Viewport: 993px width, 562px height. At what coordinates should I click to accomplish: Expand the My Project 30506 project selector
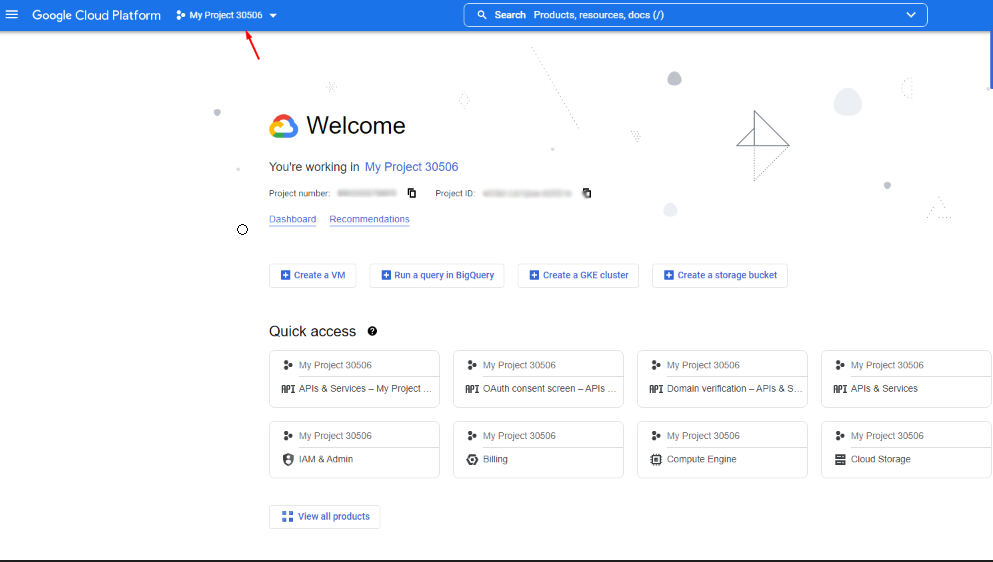(x=226, y=15)
